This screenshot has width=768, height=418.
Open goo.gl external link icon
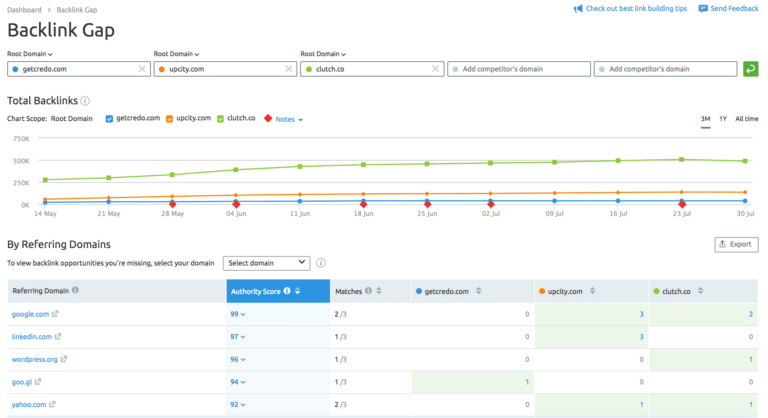point(38,382)
